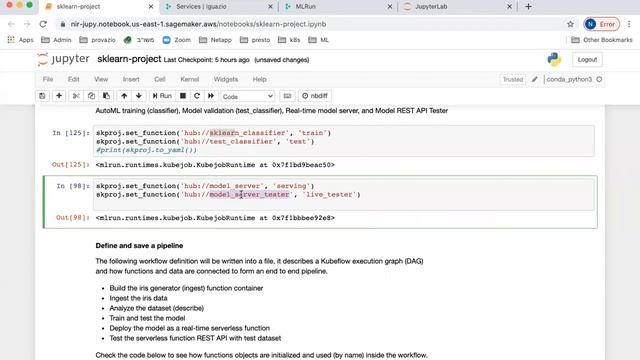
Task: Rename the notebook title sklearn-project
Action: 129,59
